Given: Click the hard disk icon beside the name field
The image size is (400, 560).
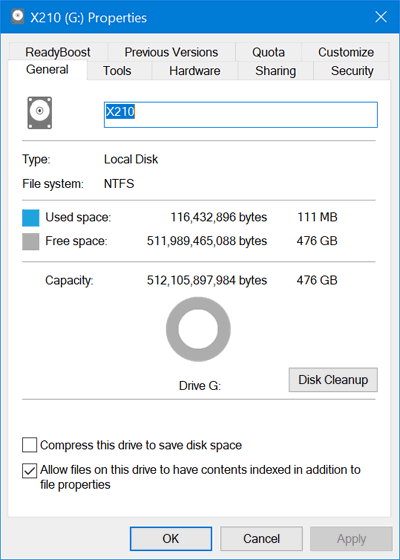Looking at the screenshot, I should 40,113.
